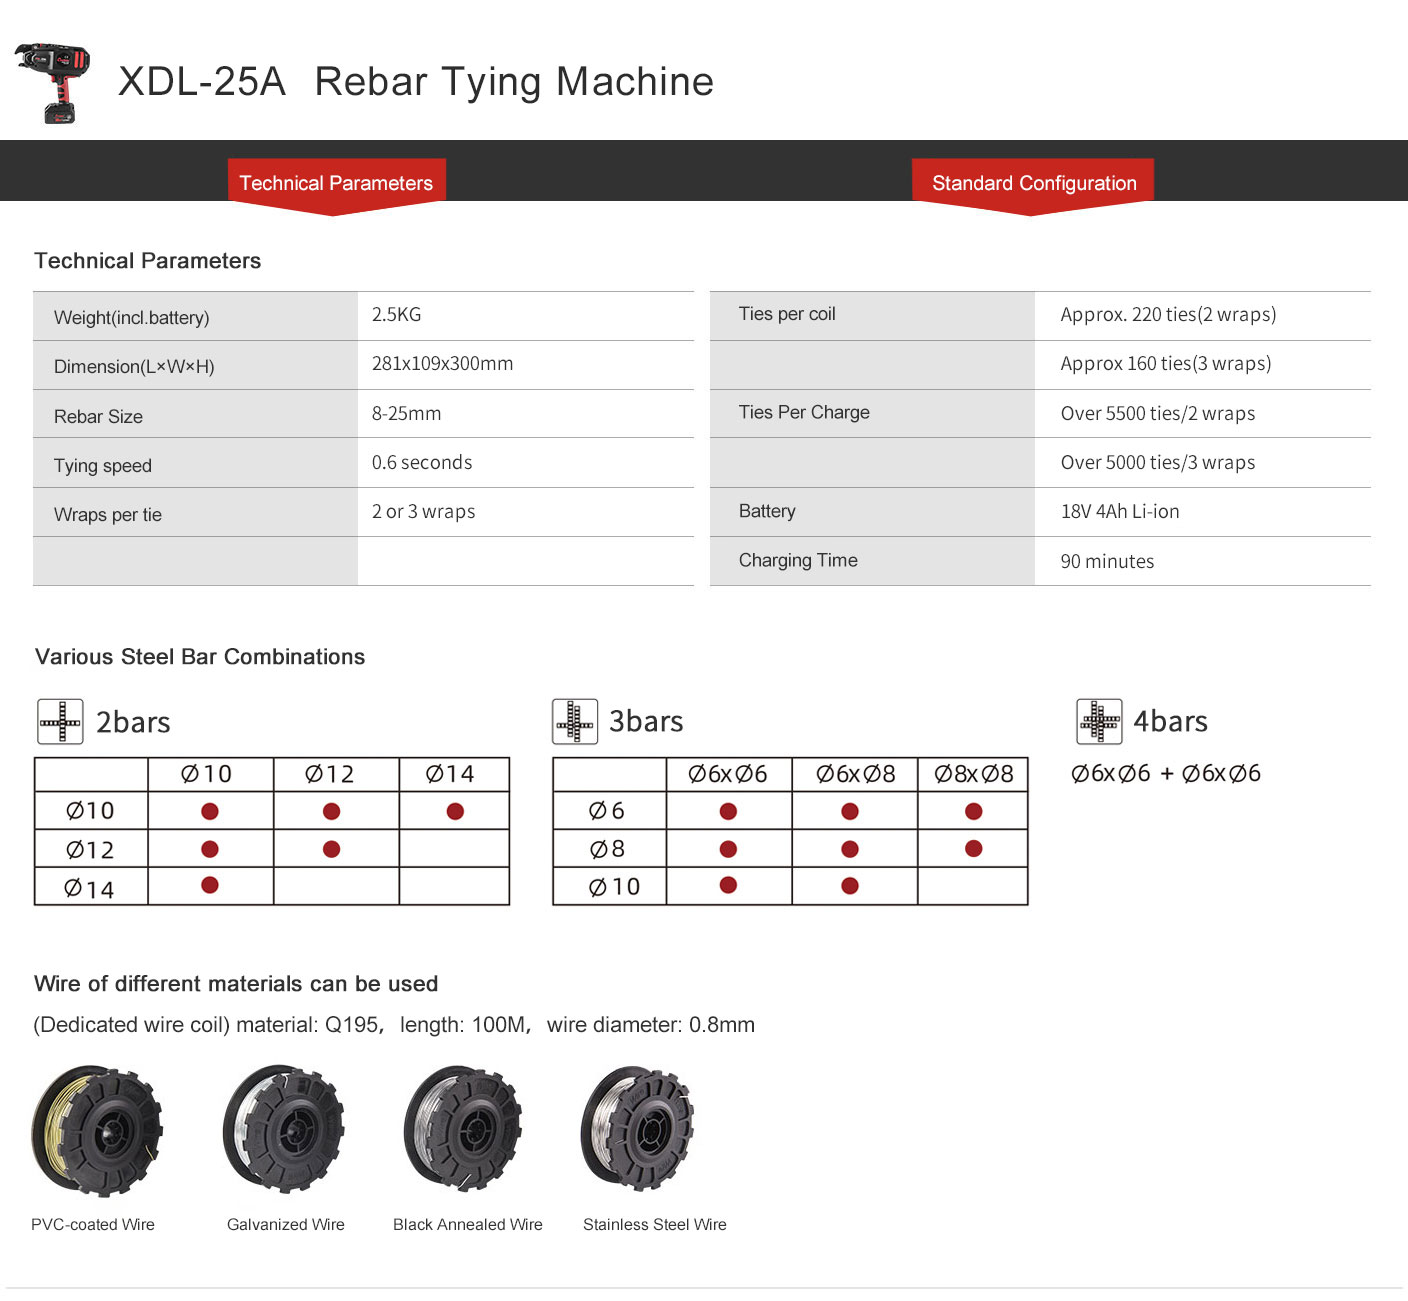Select the Stainless Steel Wire coil image

tap(638, 1129)
